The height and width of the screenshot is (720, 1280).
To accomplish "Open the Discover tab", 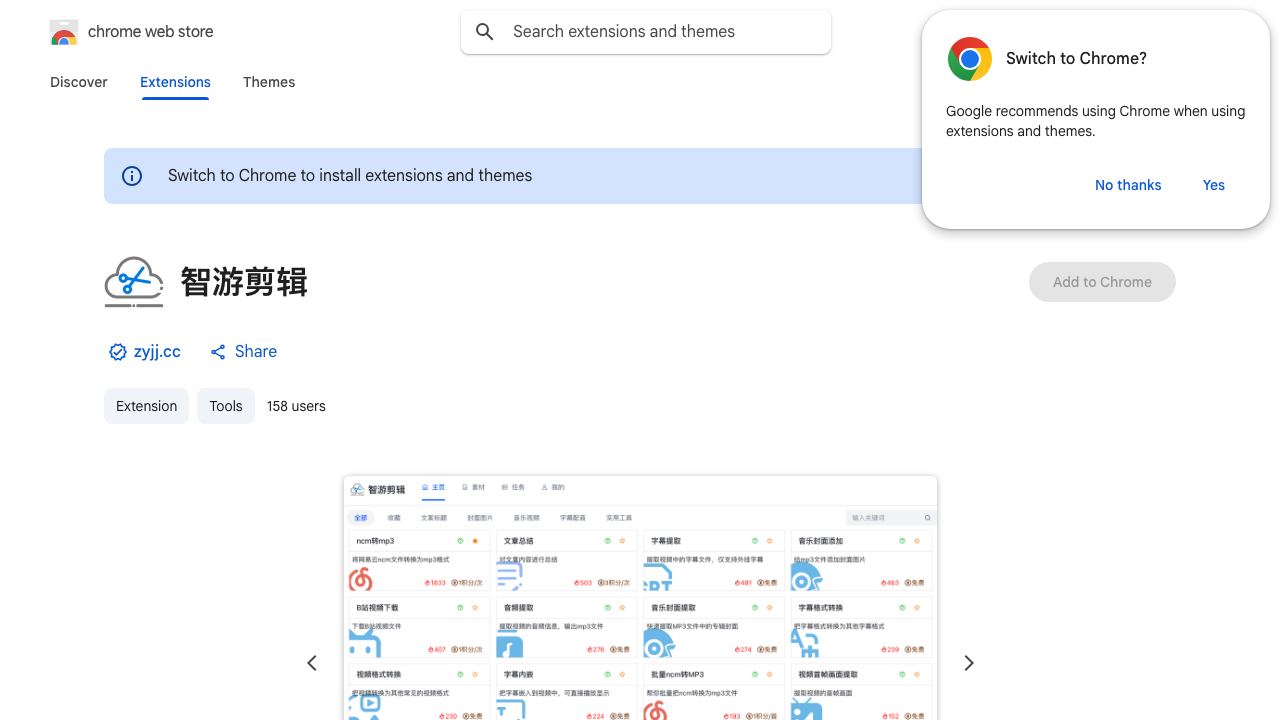I will [x=79, y=82].
